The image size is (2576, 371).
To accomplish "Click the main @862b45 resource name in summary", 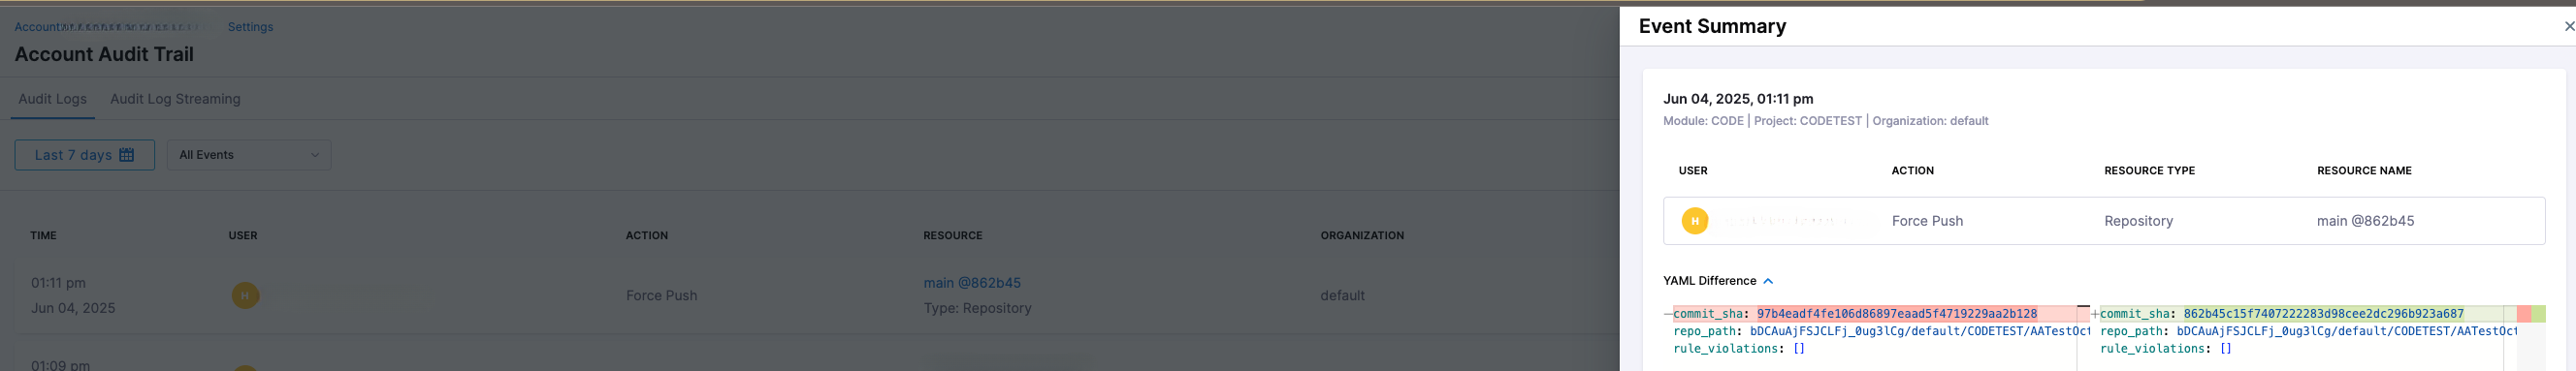I will click(2365, 221).
